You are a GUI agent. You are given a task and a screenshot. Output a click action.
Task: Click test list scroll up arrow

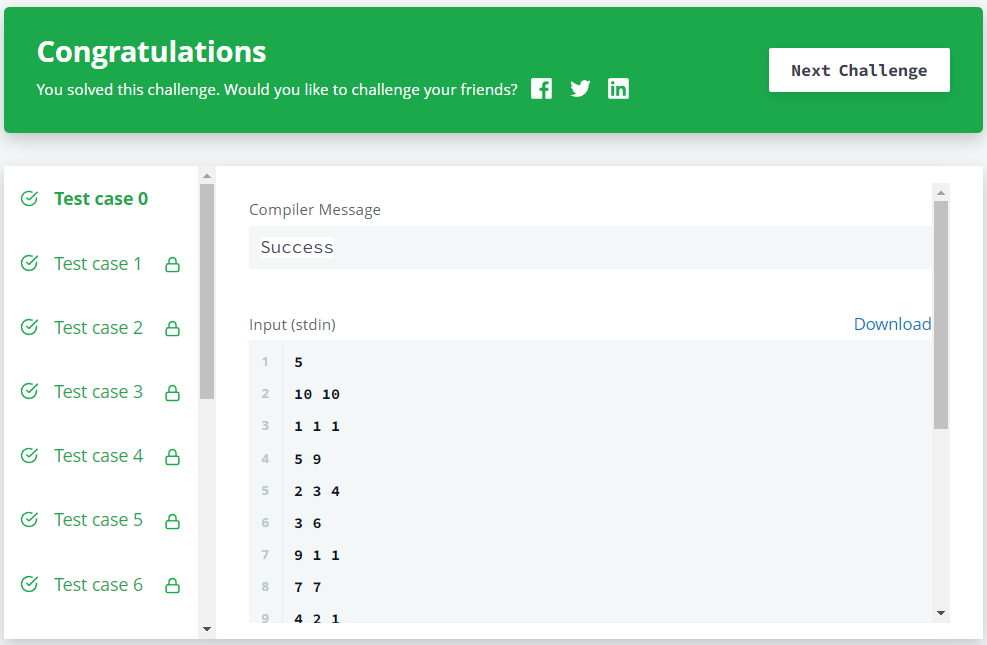click(x=207, y=176)
